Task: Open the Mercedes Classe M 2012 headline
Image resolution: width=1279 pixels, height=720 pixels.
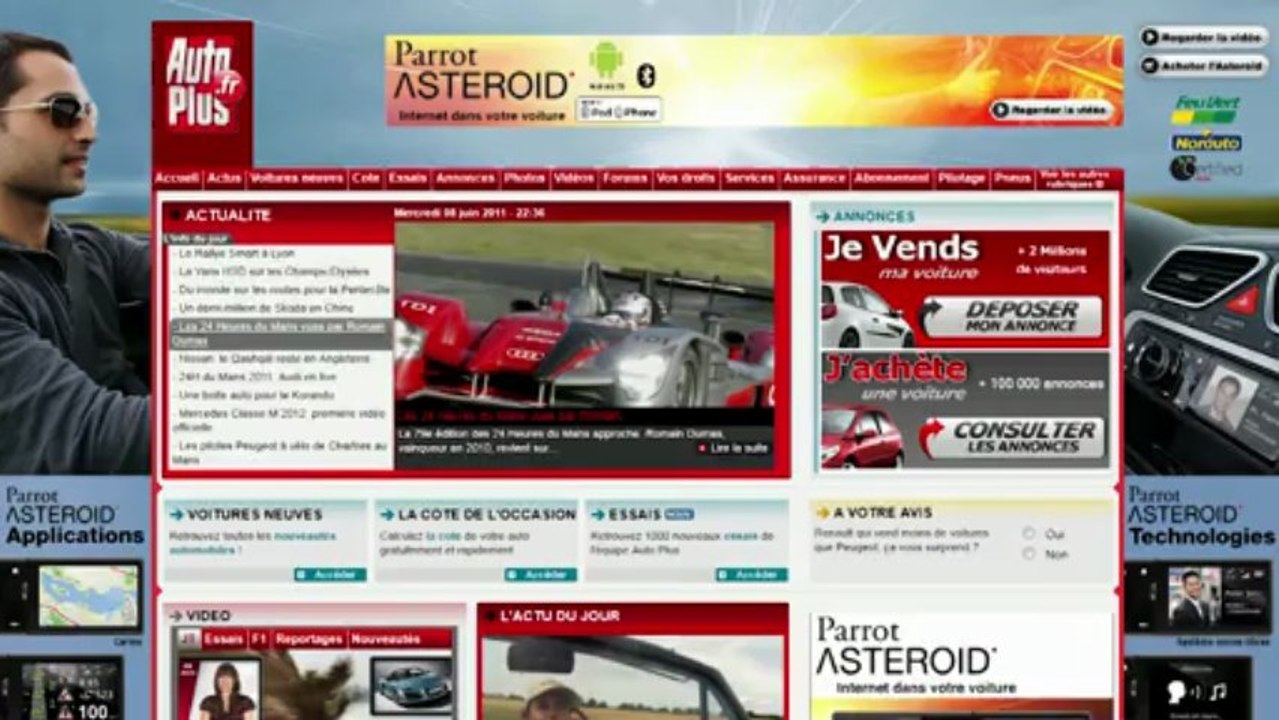Action: [279, 419]
